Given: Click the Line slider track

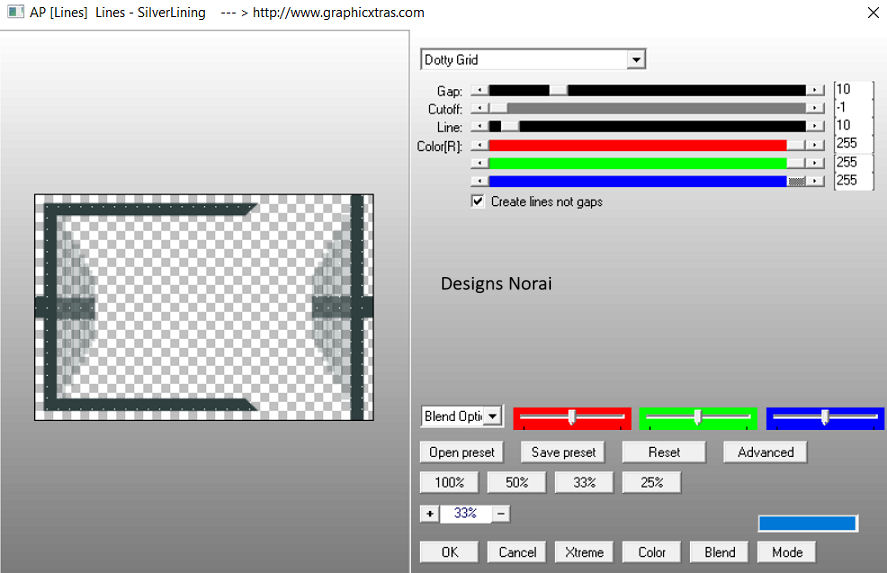Looking at the screenshot, I should tap(647, 126).
